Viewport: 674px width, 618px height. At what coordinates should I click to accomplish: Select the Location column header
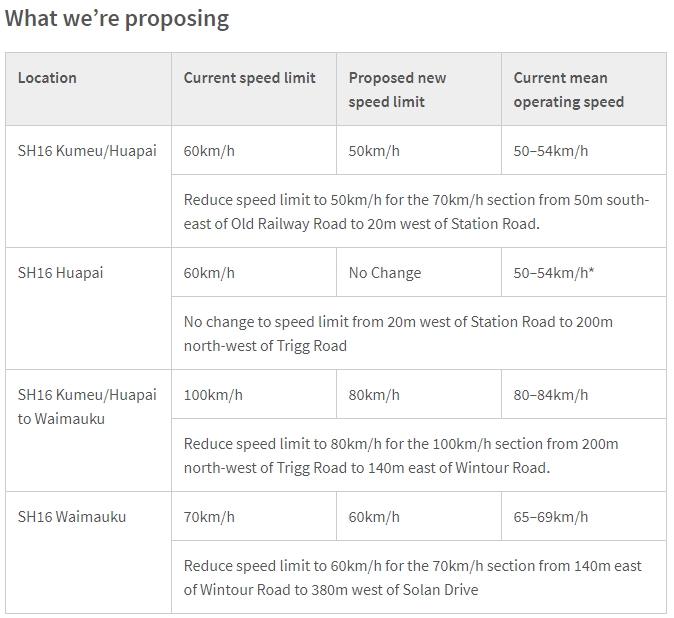[47, 78]
